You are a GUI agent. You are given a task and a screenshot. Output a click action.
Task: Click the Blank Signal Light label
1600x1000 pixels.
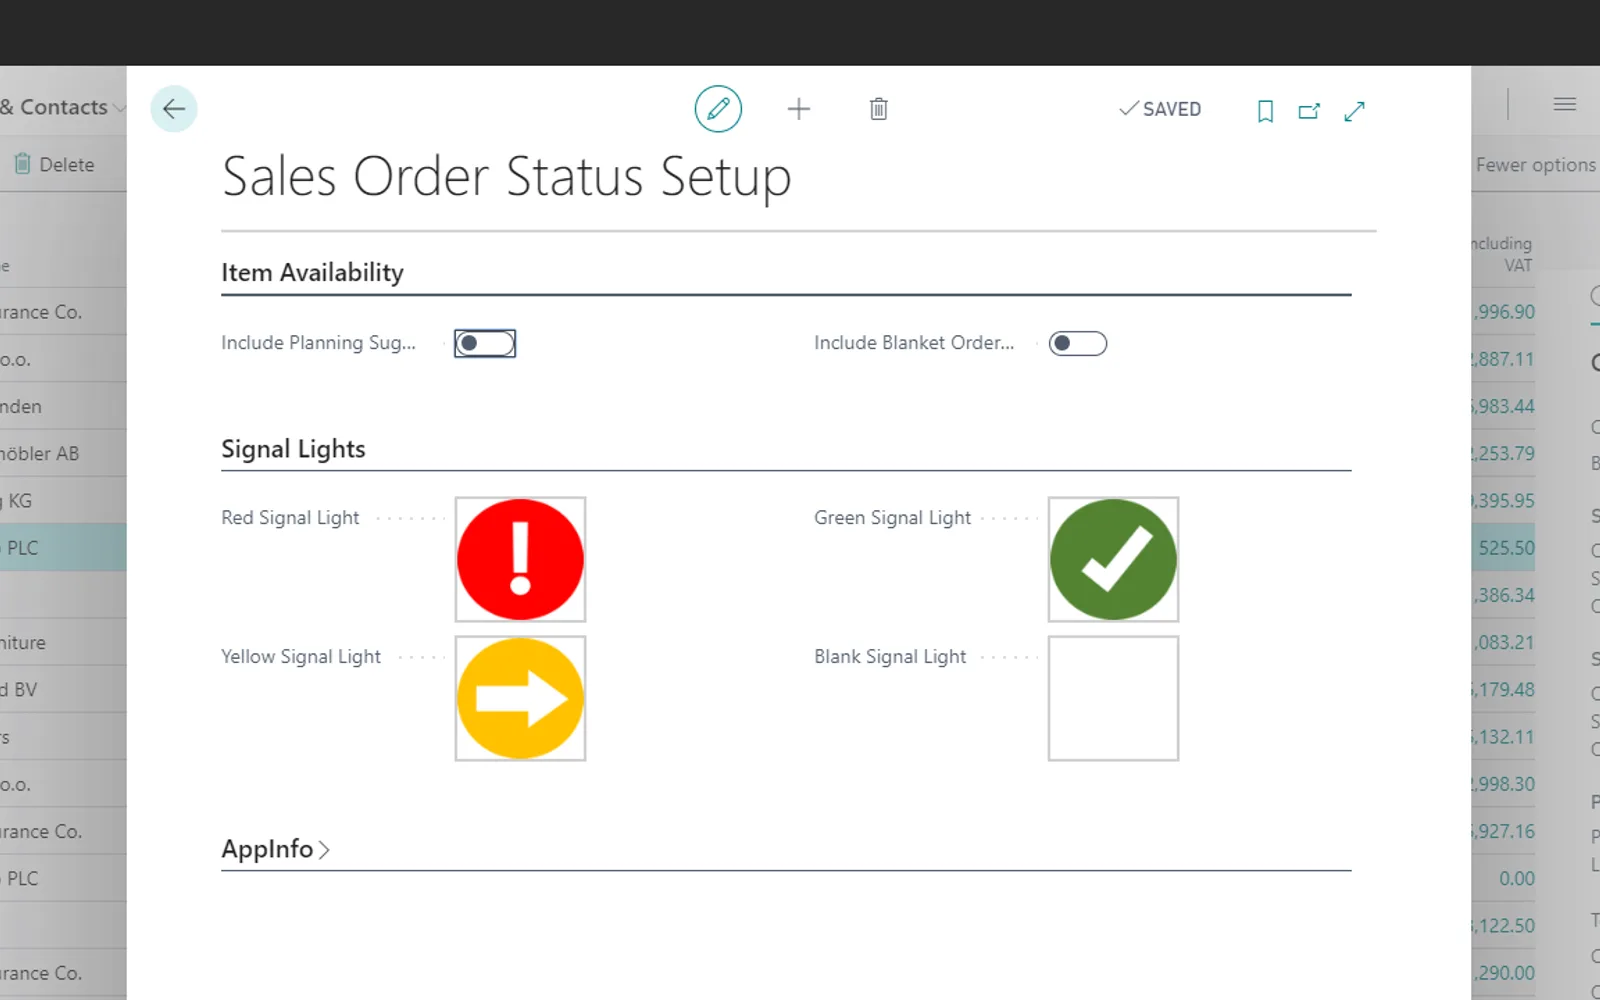890,657
